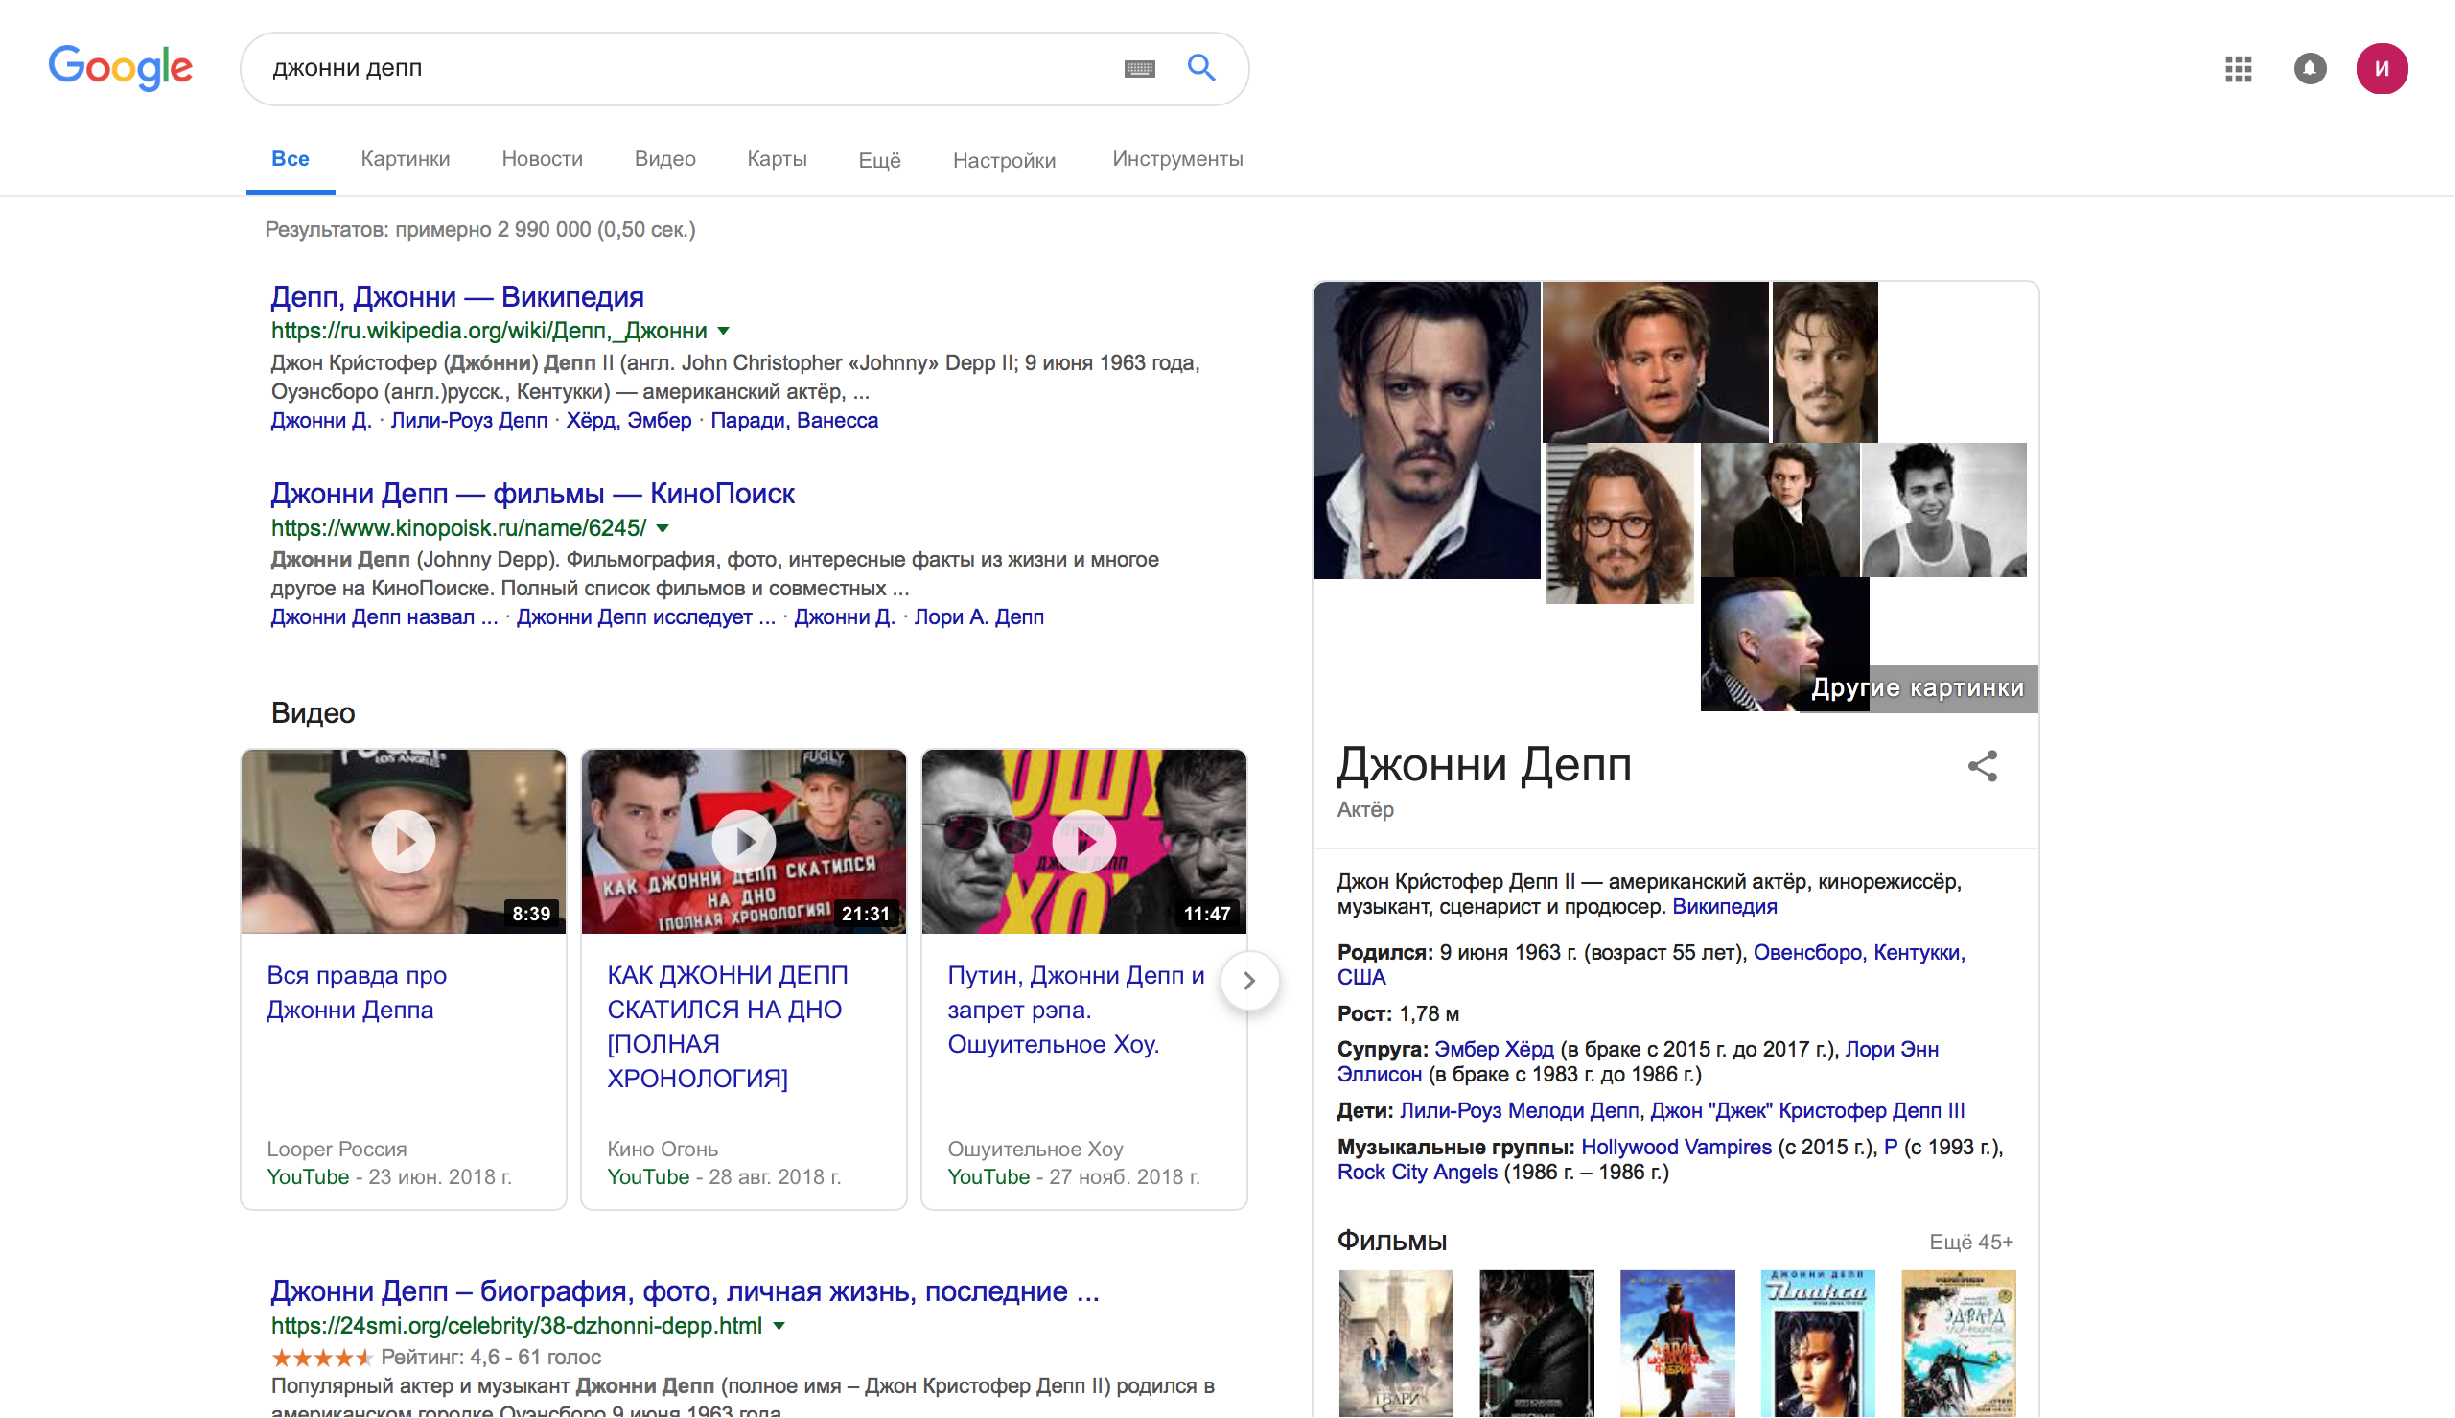
Task: Open the first film poster under Фильмы
Action: [1395, 1343]
